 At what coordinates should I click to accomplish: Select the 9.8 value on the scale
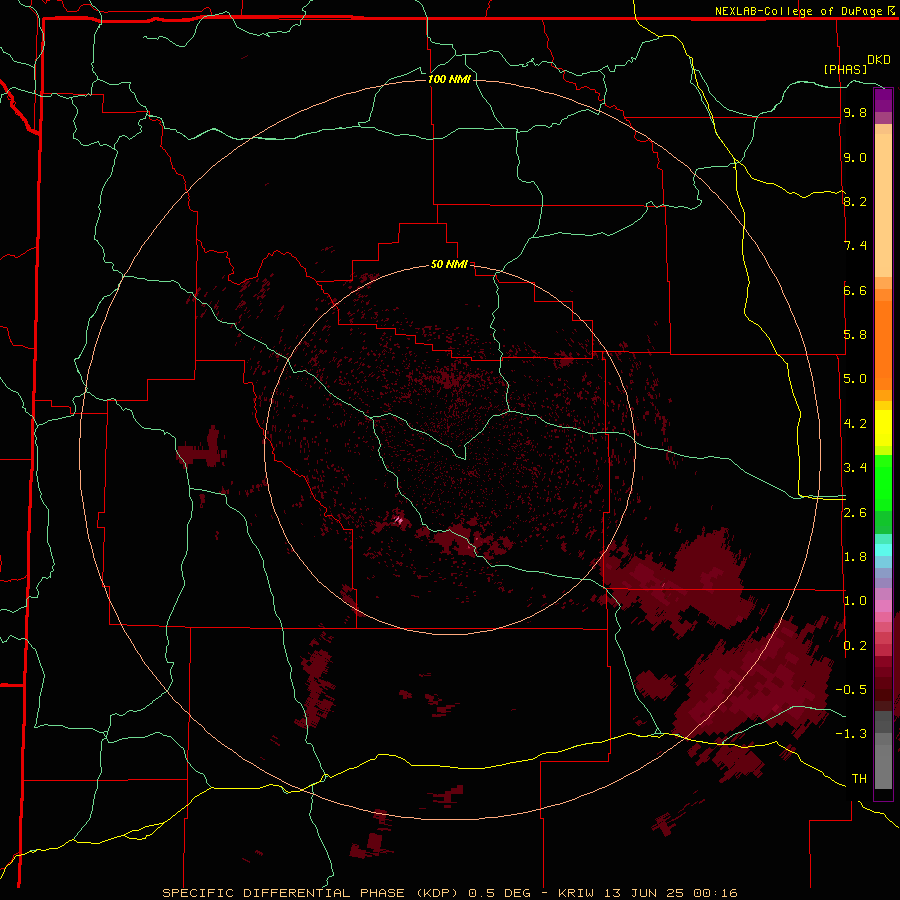pyautogui.click(x=855, y=112)
